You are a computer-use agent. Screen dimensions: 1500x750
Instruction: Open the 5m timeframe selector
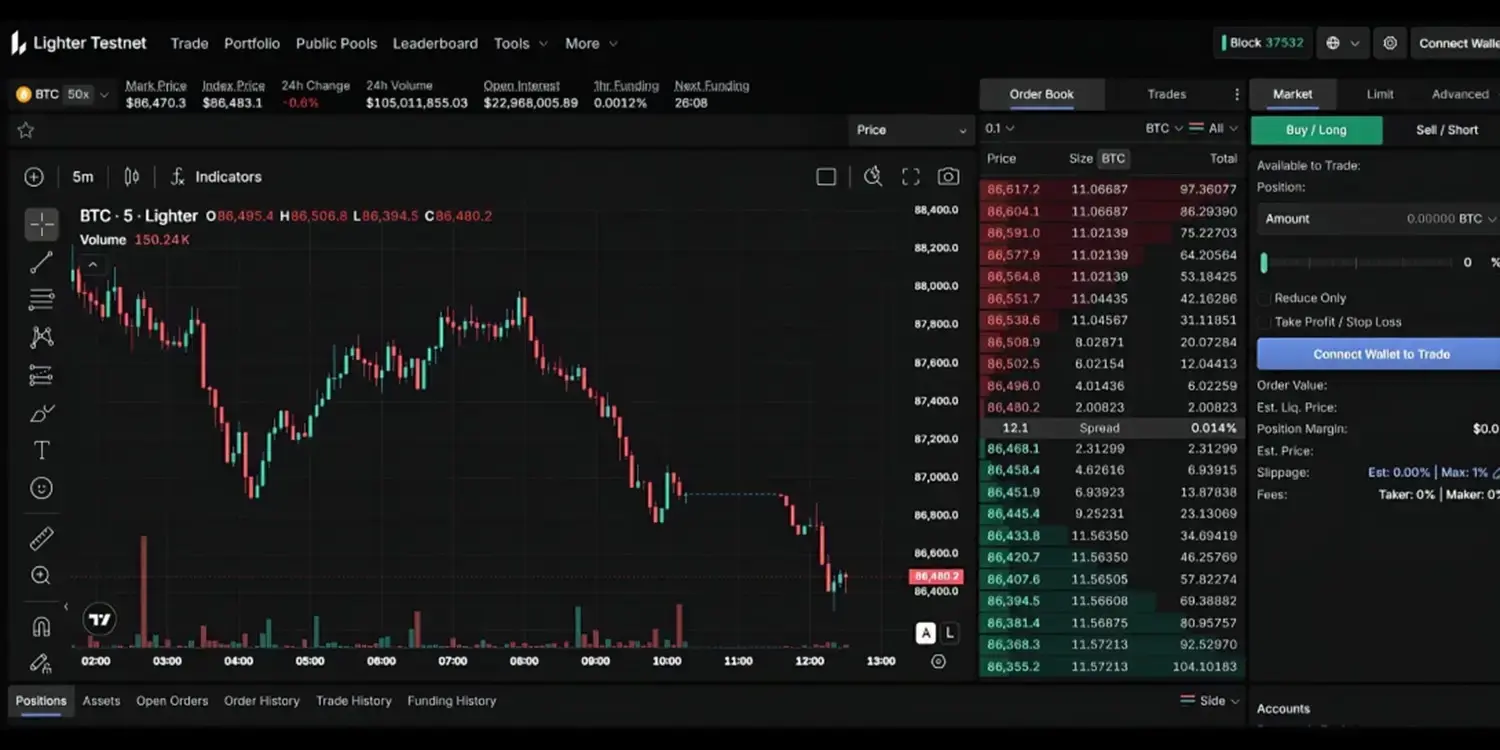pyautogui.click(x=83, y=177)
